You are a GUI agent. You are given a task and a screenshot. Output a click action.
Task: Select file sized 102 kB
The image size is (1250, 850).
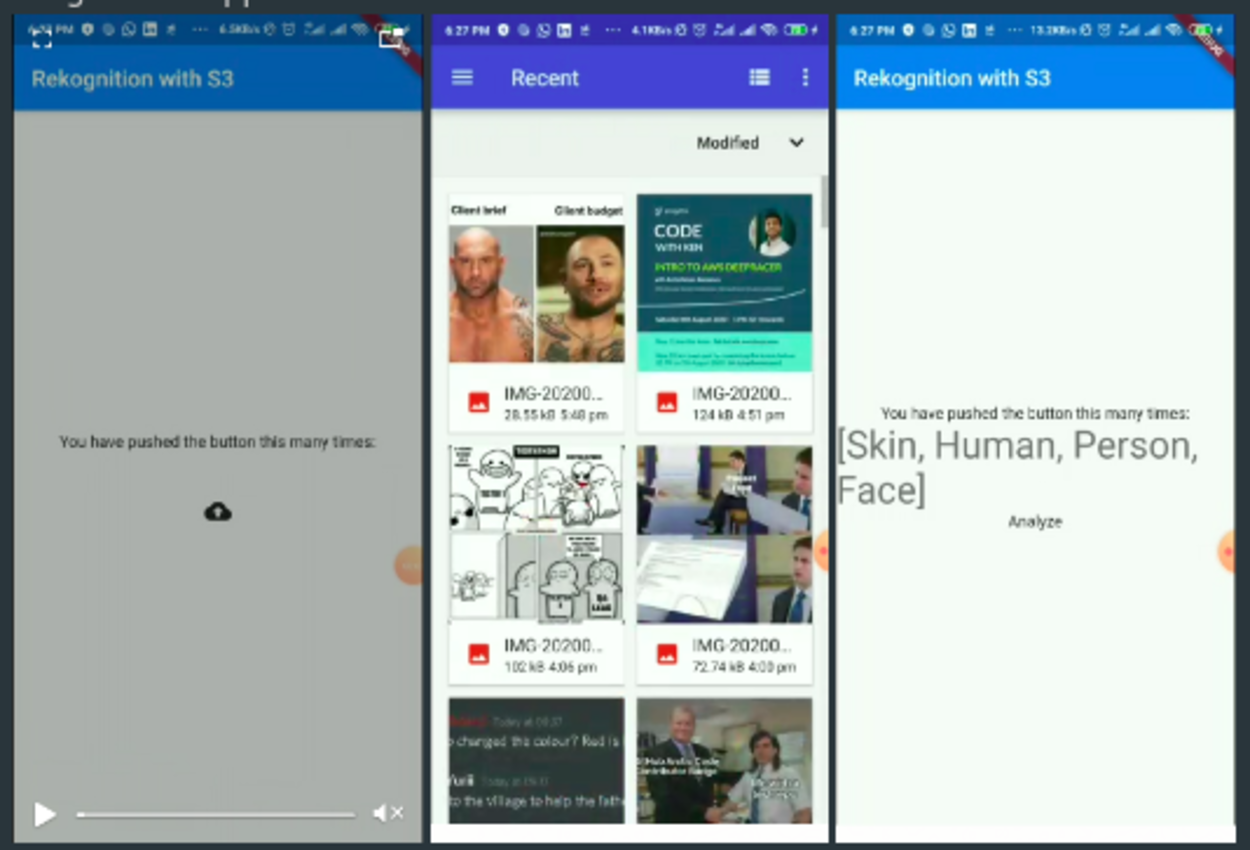tap(536, 654)
